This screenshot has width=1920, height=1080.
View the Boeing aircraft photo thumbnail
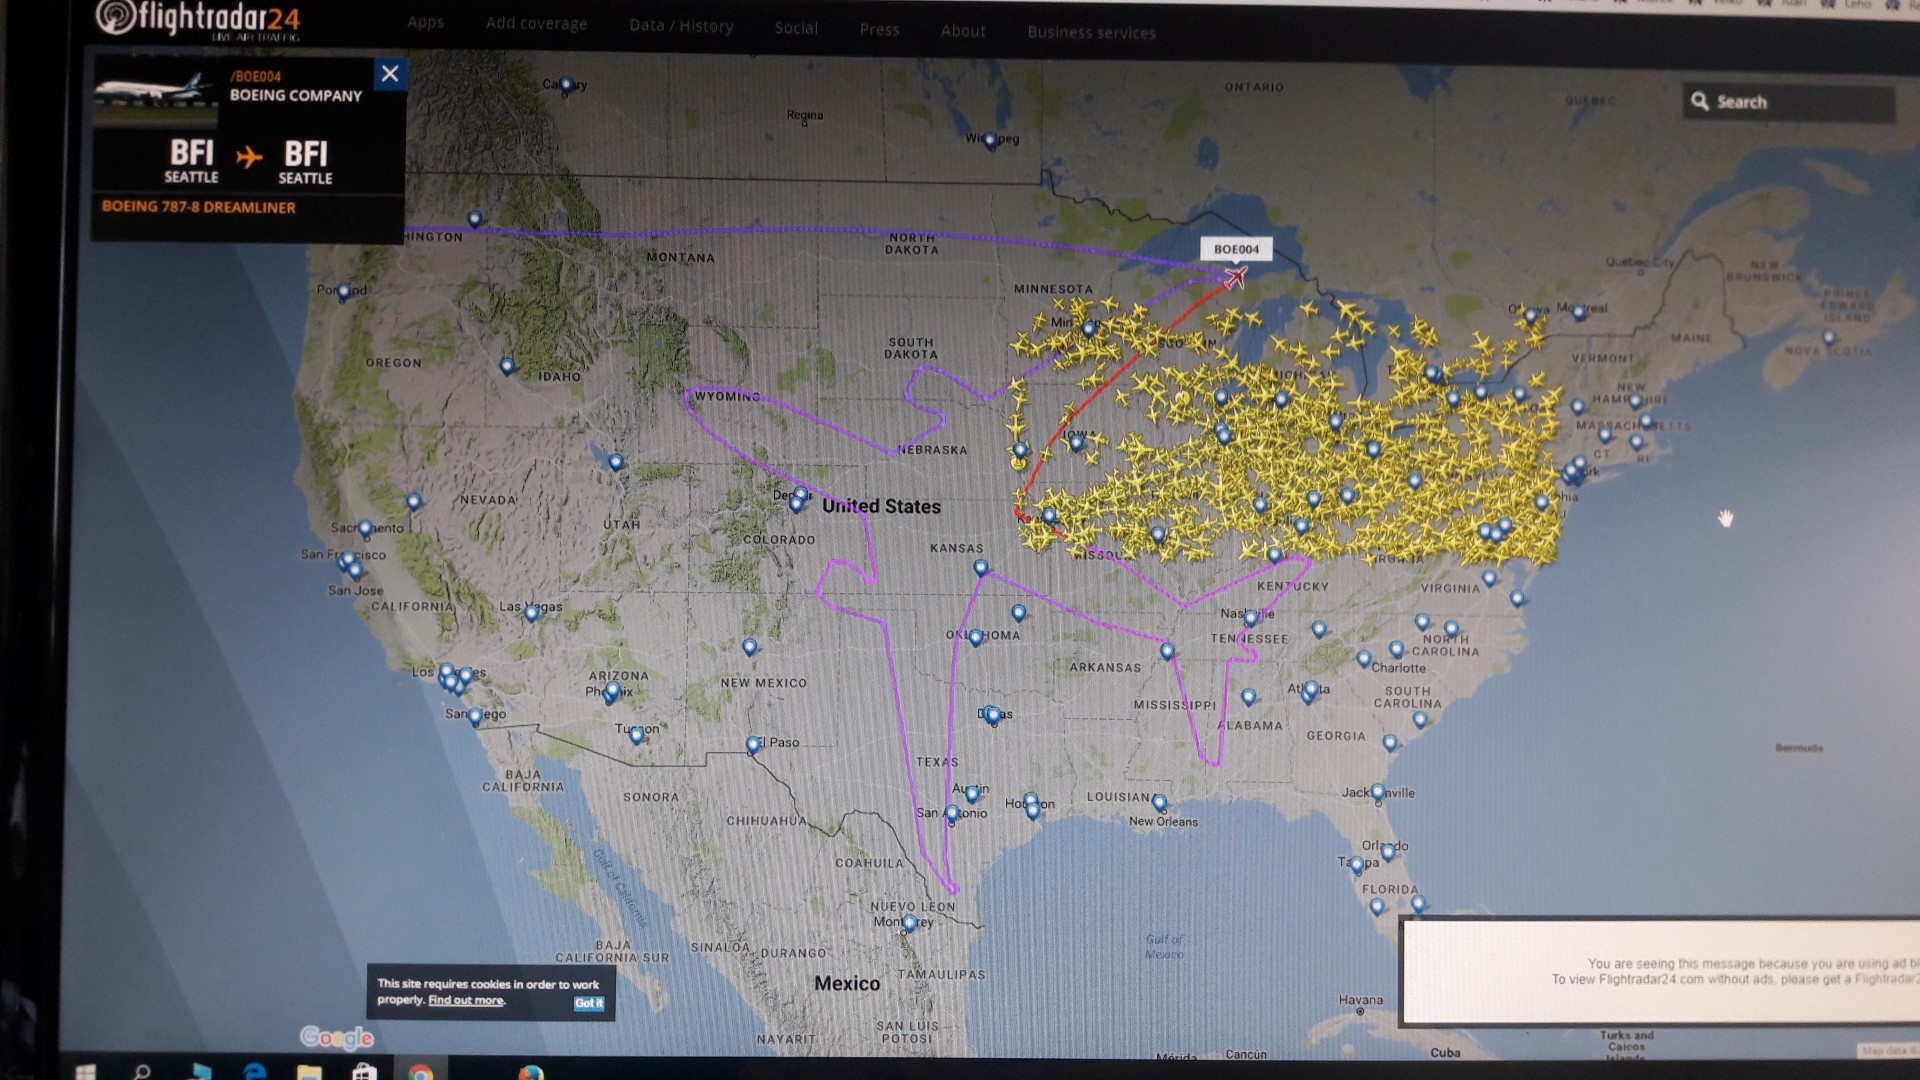point(155,91)
